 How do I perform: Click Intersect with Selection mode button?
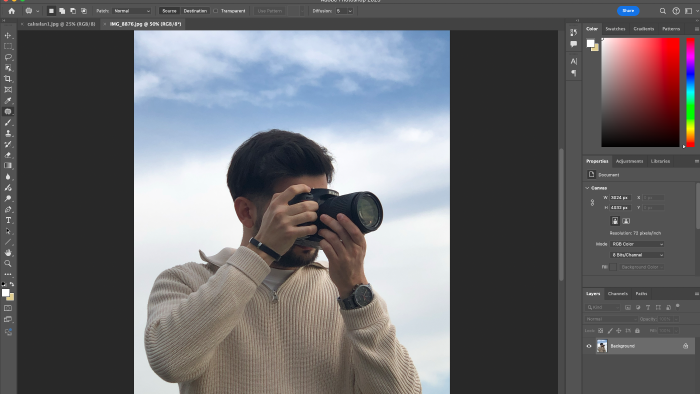tap(83, 11)
